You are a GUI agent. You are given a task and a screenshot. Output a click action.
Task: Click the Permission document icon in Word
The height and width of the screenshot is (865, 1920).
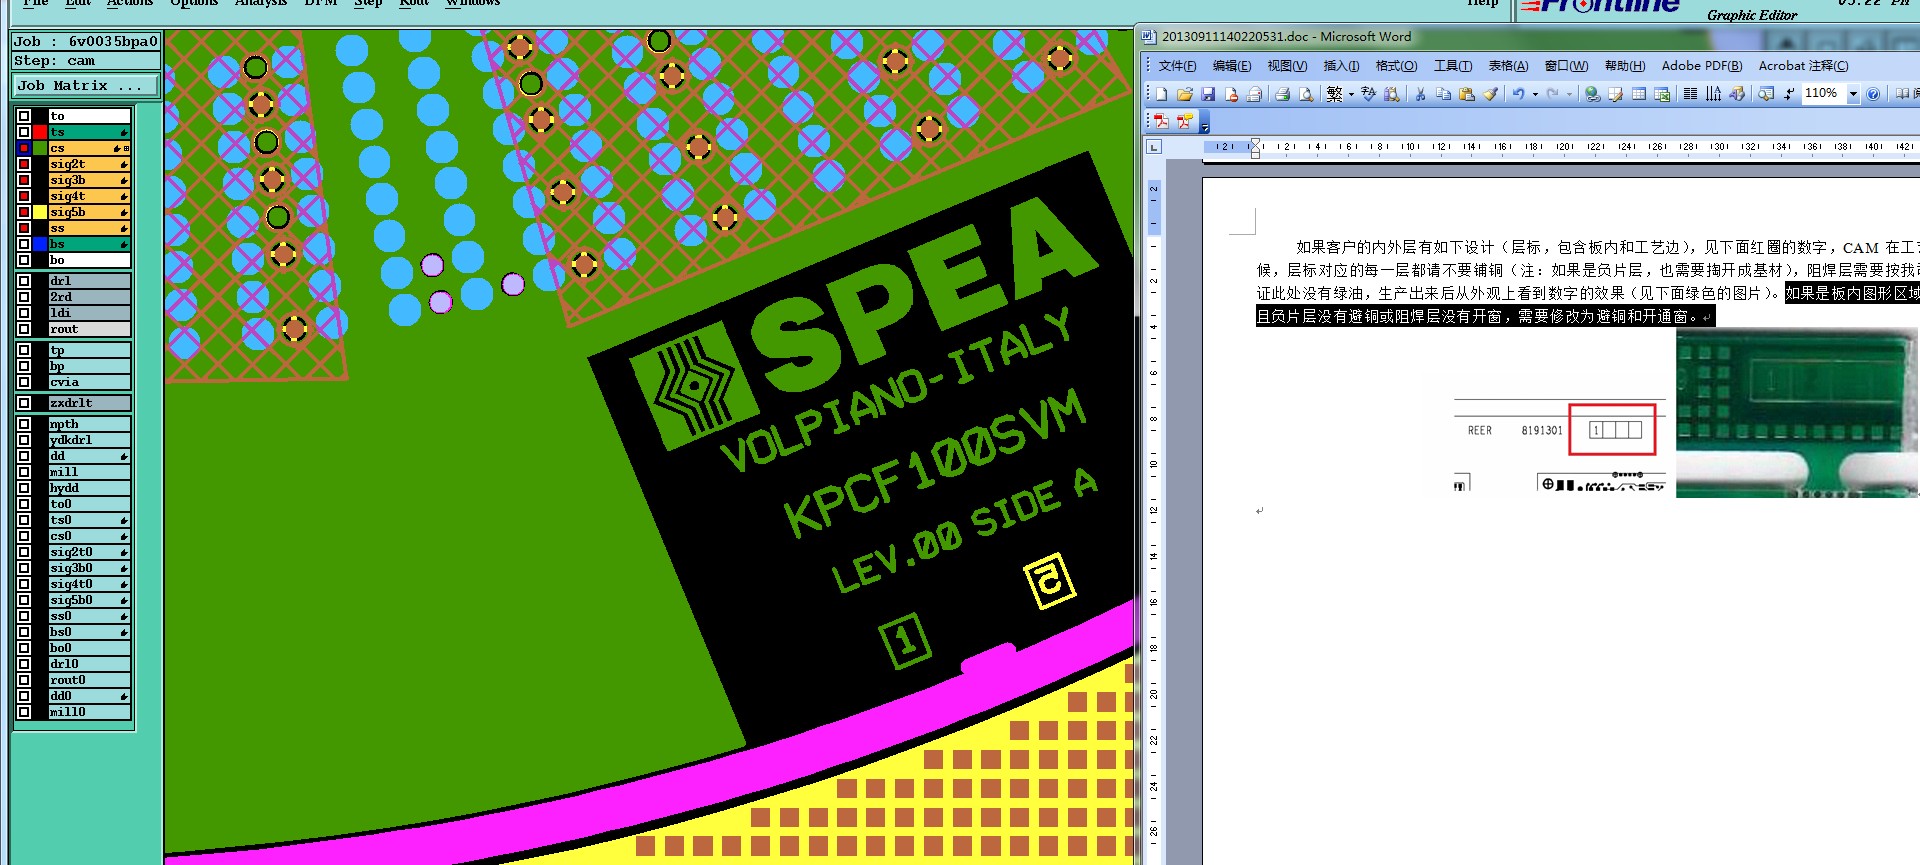[x=1232, y=94]
